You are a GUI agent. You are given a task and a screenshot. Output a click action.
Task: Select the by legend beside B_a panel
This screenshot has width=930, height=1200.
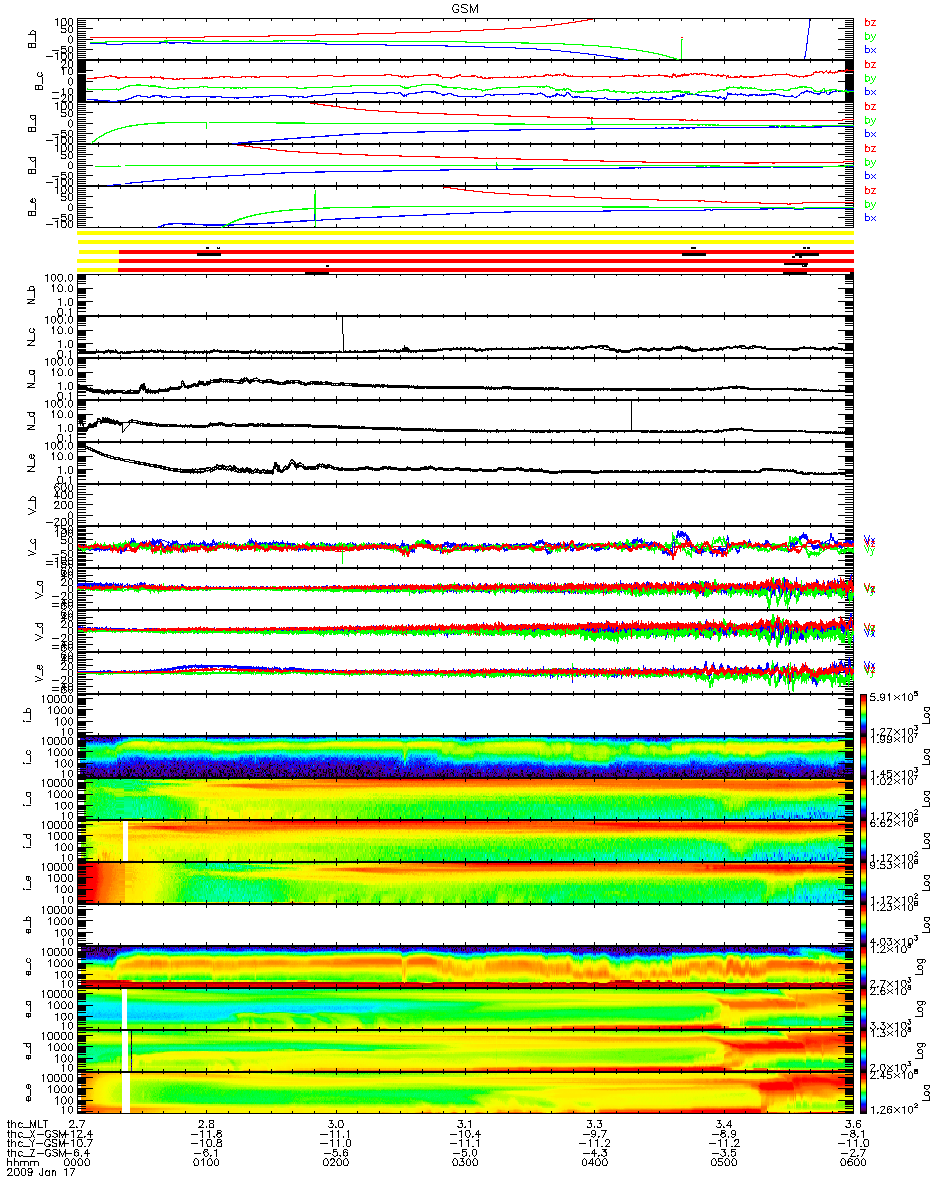(x=869, y=119)
